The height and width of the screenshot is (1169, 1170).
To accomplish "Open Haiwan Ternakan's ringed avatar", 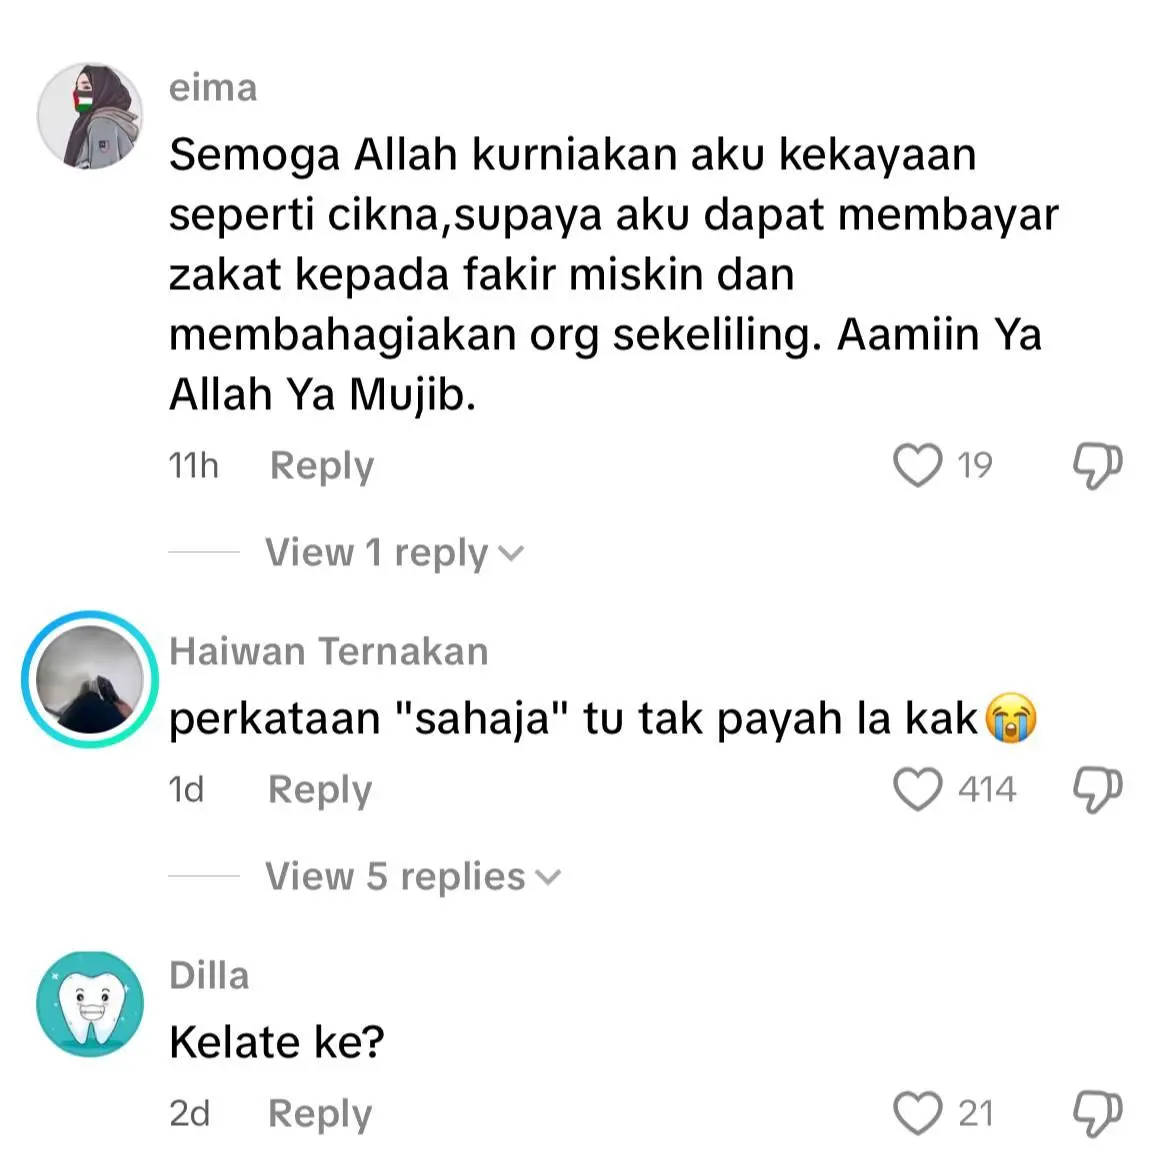I will 90,679.
